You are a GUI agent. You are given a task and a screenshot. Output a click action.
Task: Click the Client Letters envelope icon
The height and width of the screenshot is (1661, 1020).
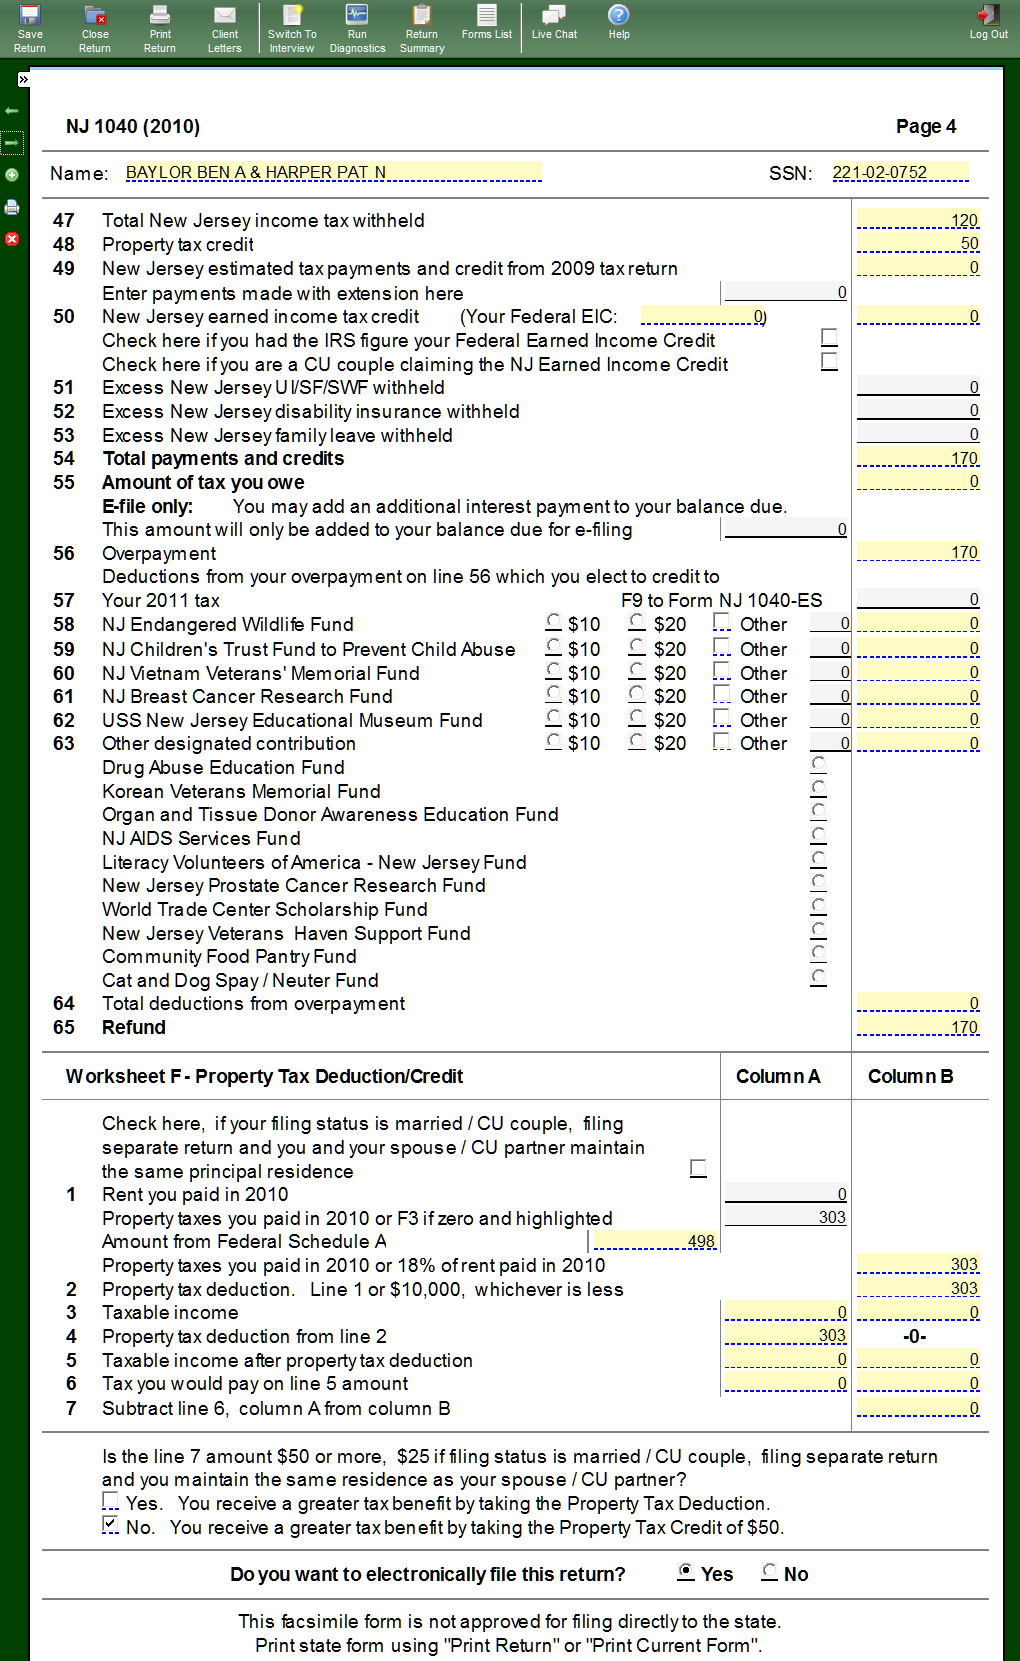(225, 27)
